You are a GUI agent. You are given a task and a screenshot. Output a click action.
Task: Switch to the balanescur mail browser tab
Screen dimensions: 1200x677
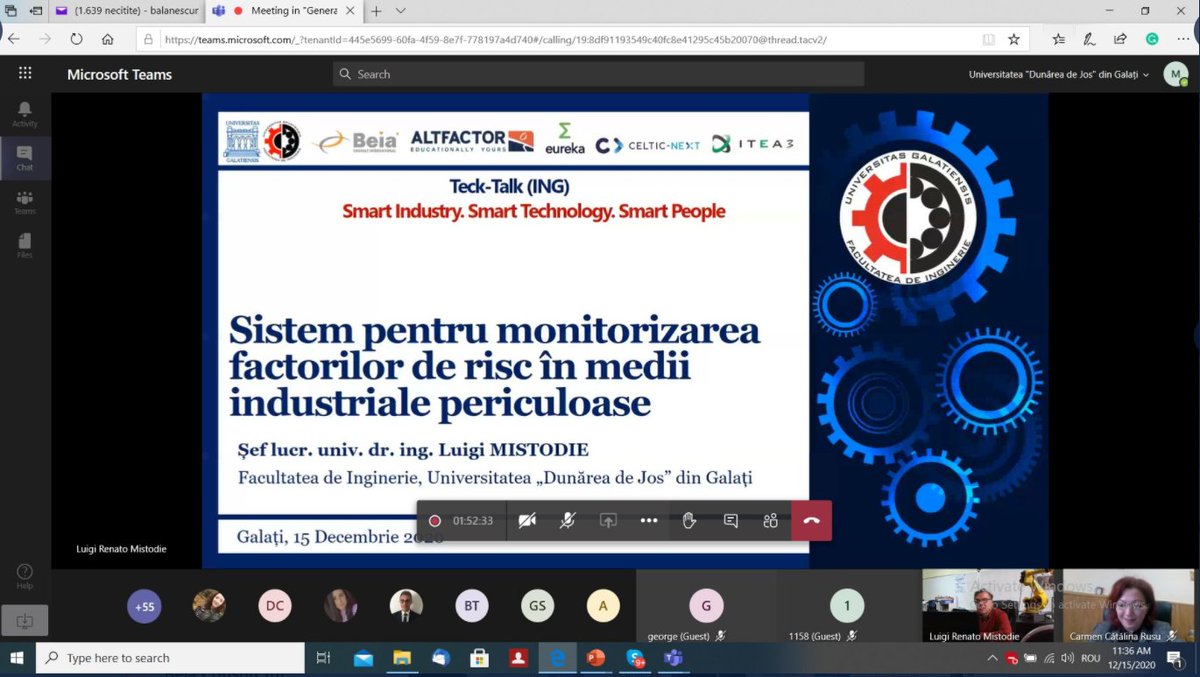pos(127,11)
